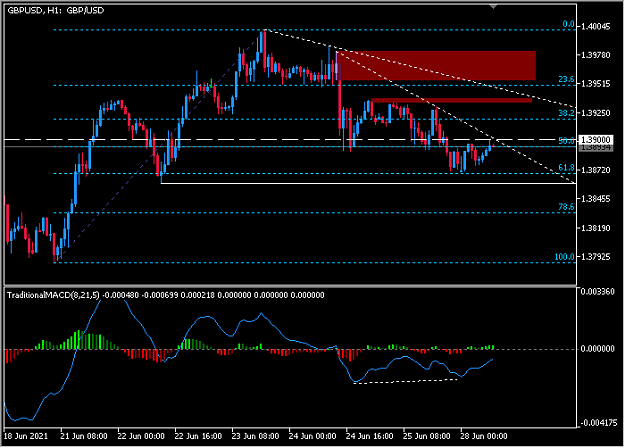The image size is (625, 448).
Task: Click the 1.37925 price axis value
Action: [x=596, y=257]
